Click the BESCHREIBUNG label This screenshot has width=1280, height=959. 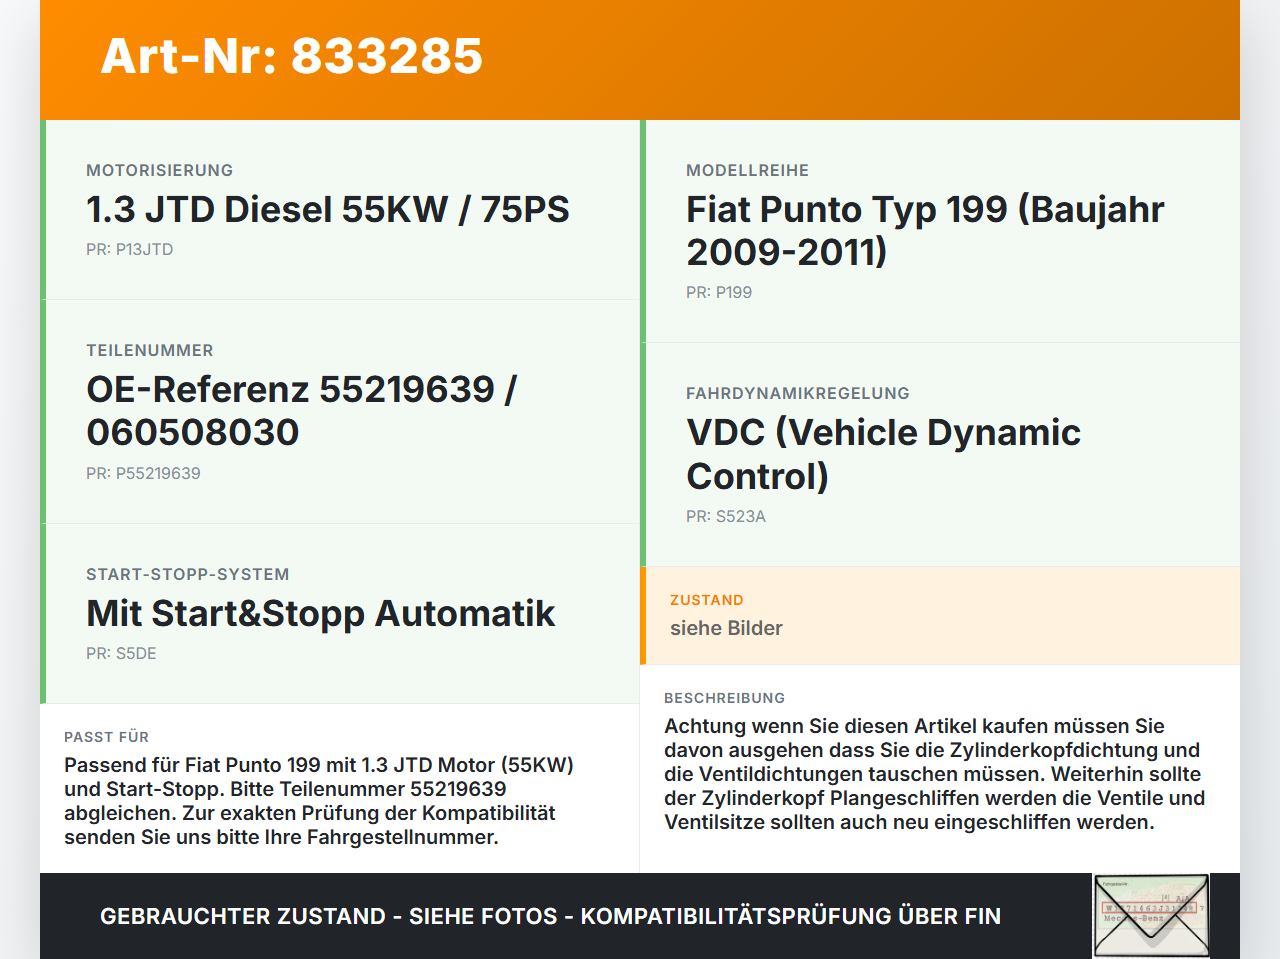coord(725,698)
